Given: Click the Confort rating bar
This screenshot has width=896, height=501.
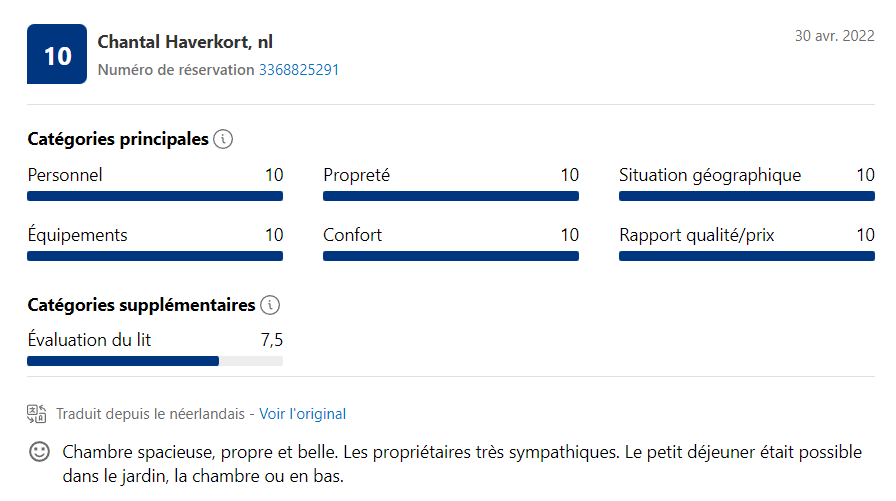Looking at the screenshot, I should point(451,256).
